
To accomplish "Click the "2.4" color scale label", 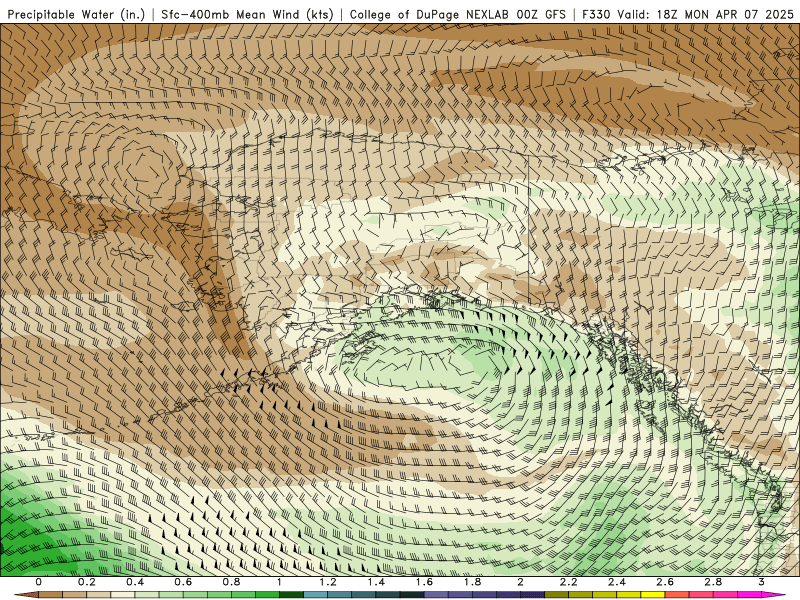I will 617,582.
